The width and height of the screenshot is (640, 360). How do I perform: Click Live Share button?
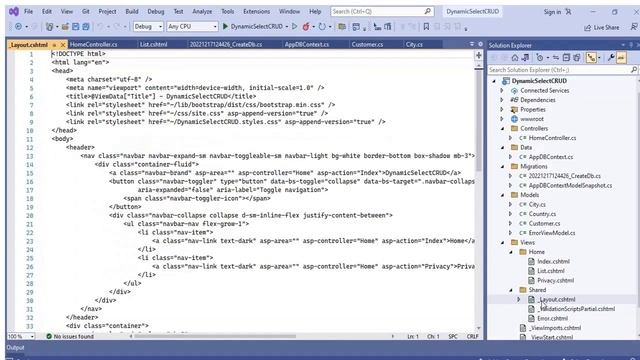click(x=602, y=27)
